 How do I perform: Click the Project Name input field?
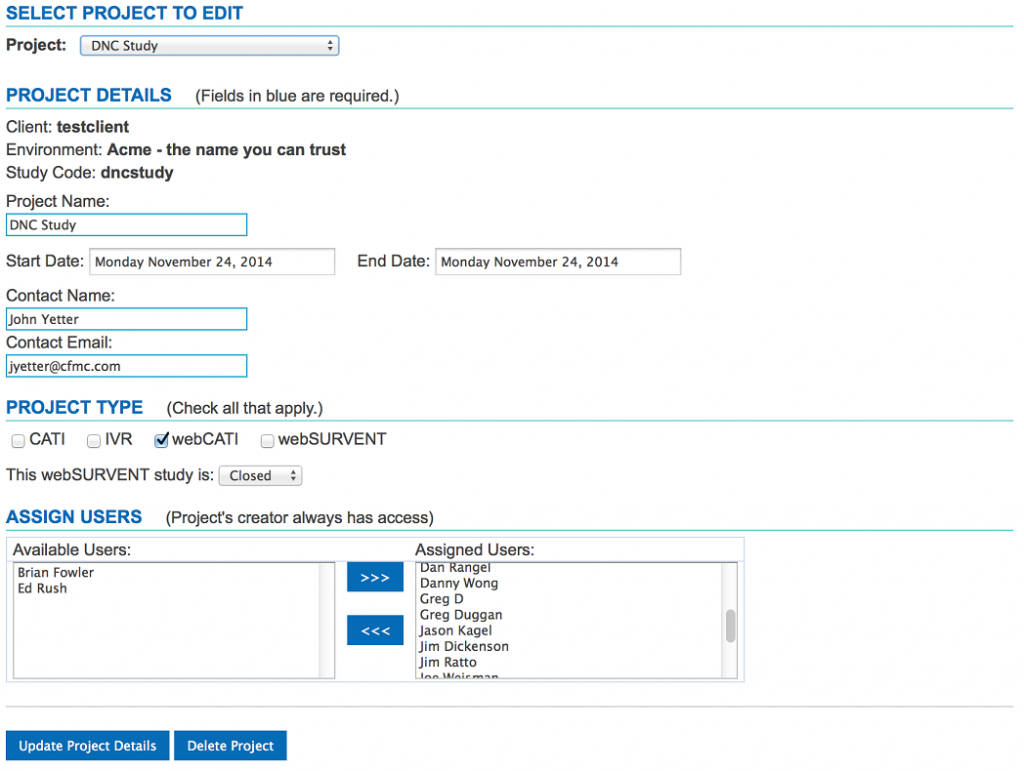tap(126, 224)
